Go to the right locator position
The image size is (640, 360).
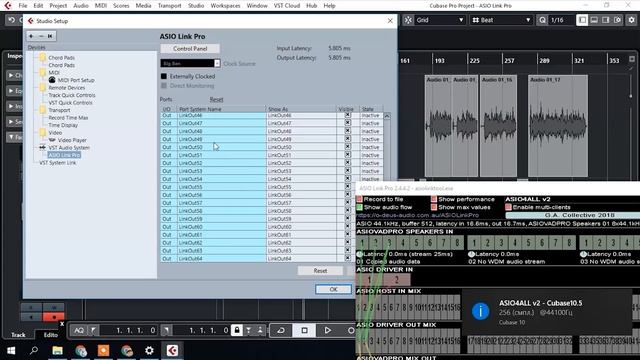[167, 330]
